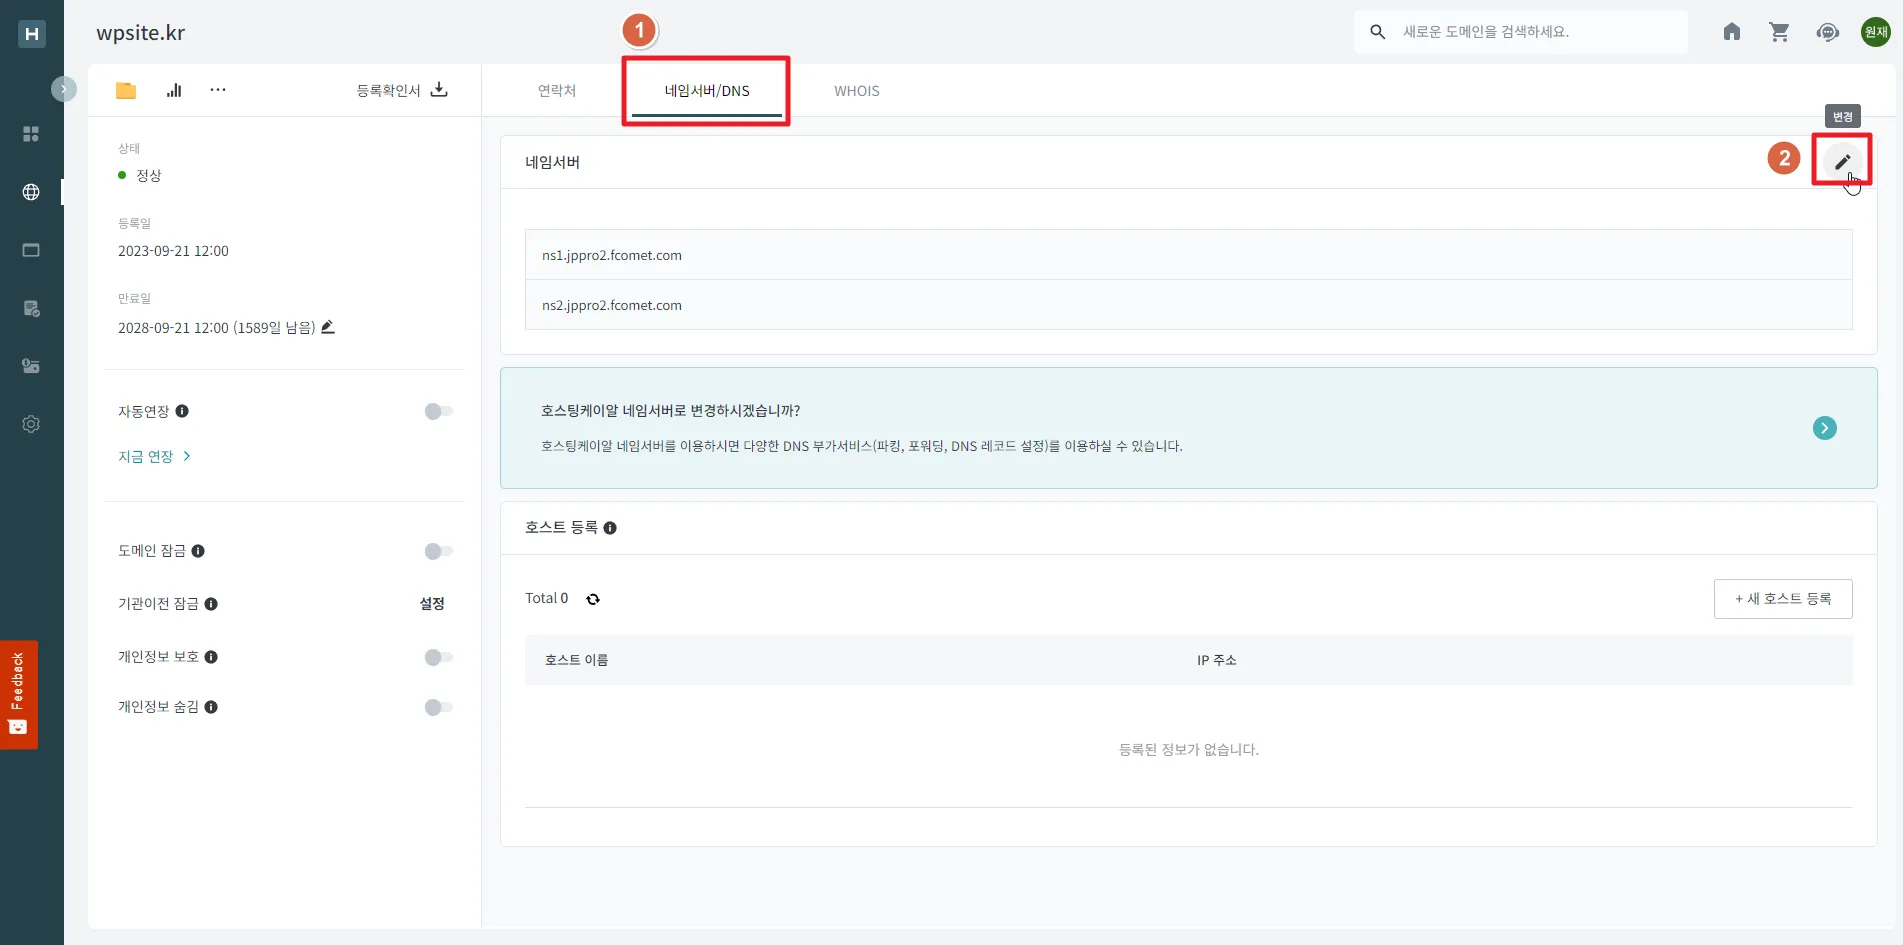Show info for 도메인 잠금
This screenshot has width=1903, height=945.
(x=198, y=551)
